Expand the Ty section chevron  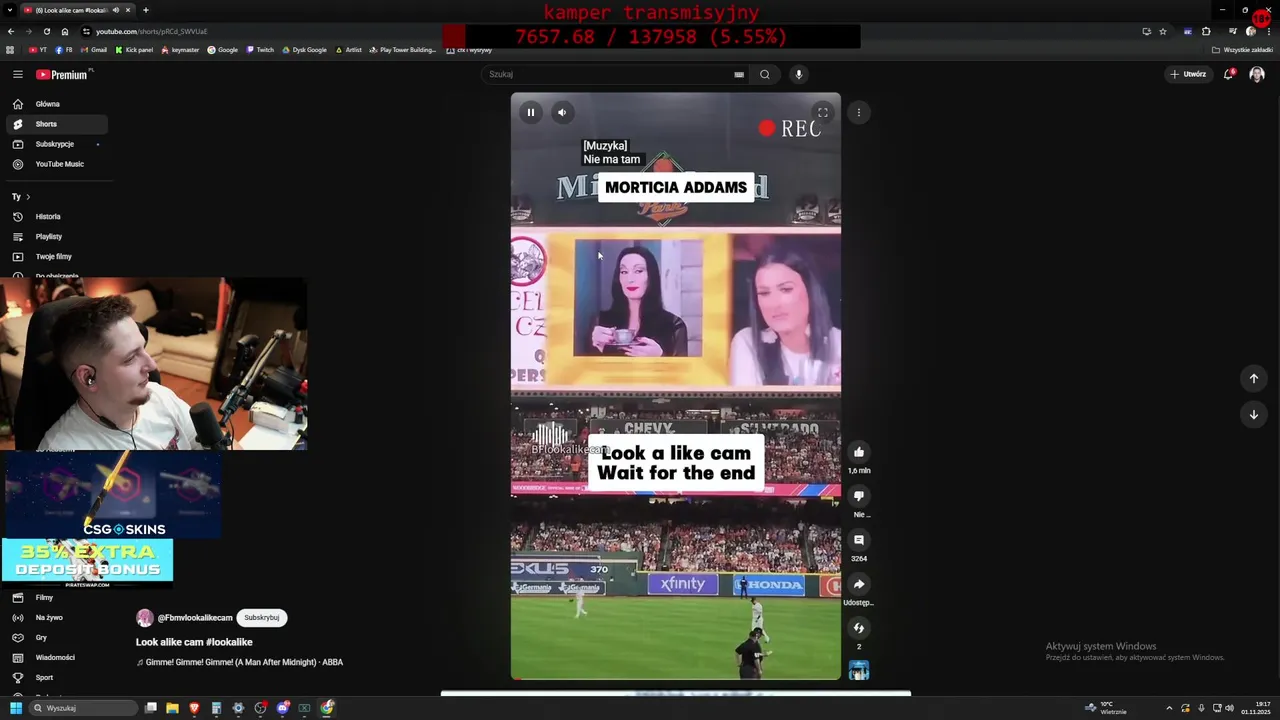pyautogui.click(x=28, y=197)
